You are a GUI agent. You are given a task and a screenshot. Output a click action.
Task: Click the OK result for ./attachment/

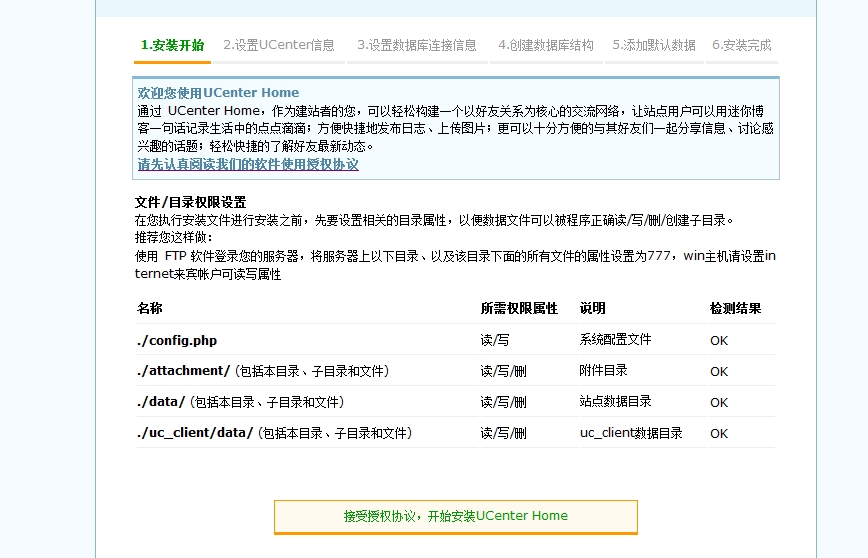(719, 371)
